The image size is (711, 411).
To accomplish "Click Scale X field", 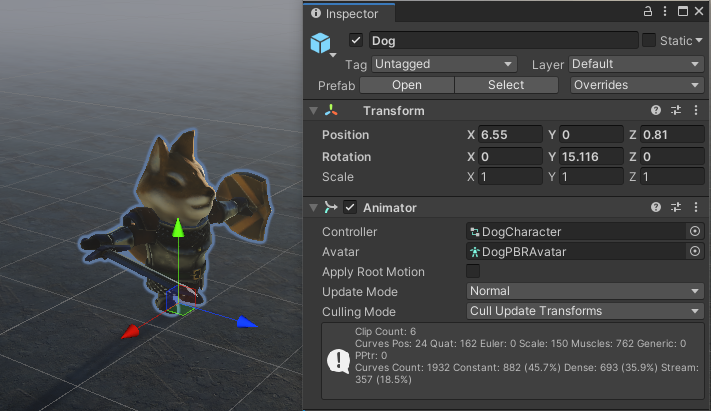I will pyautogui.click(x=510, y=176).
